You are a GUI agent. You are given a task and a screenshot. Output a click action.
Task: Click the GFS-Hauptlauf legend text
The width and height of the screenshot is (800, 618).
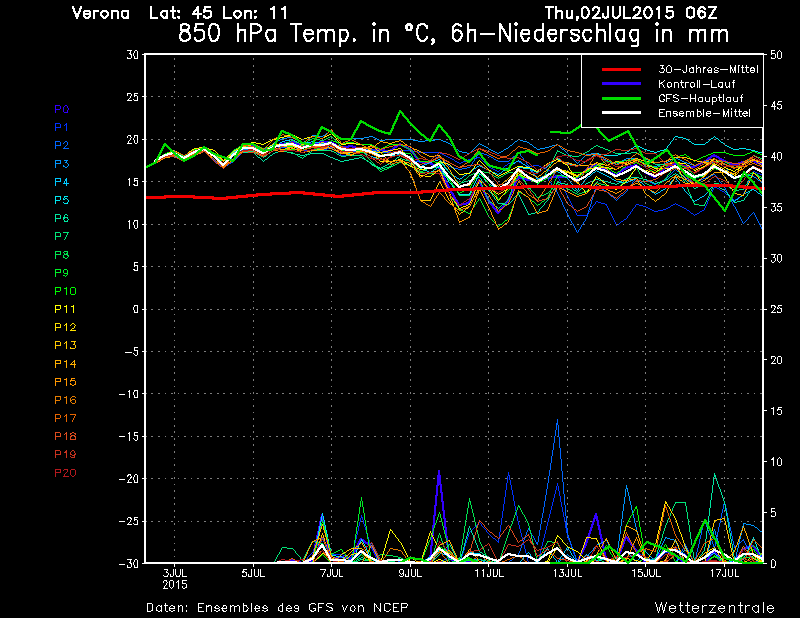point(701,98)
